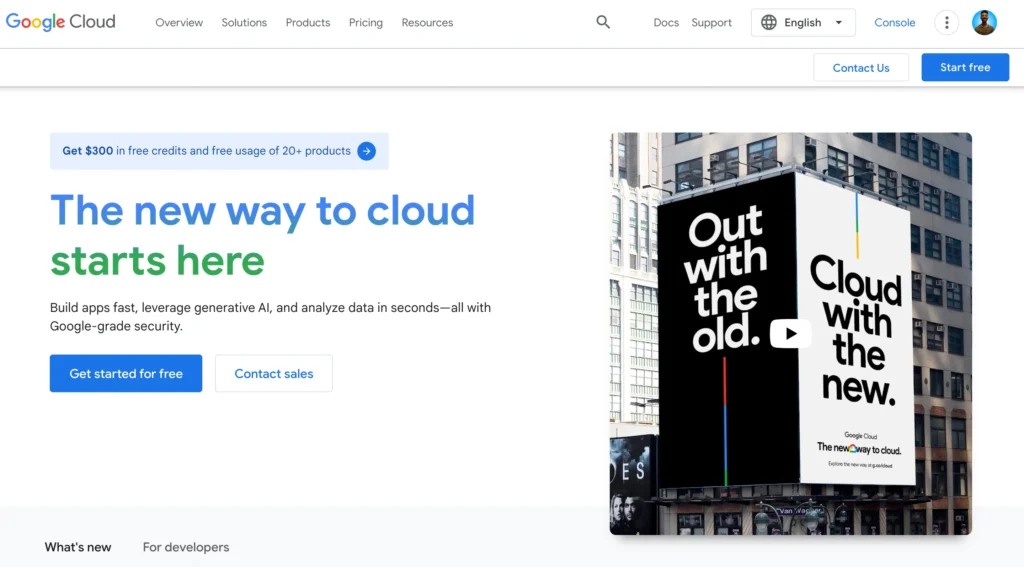Click the blue arrow in credits banner

tap(367, 151)
